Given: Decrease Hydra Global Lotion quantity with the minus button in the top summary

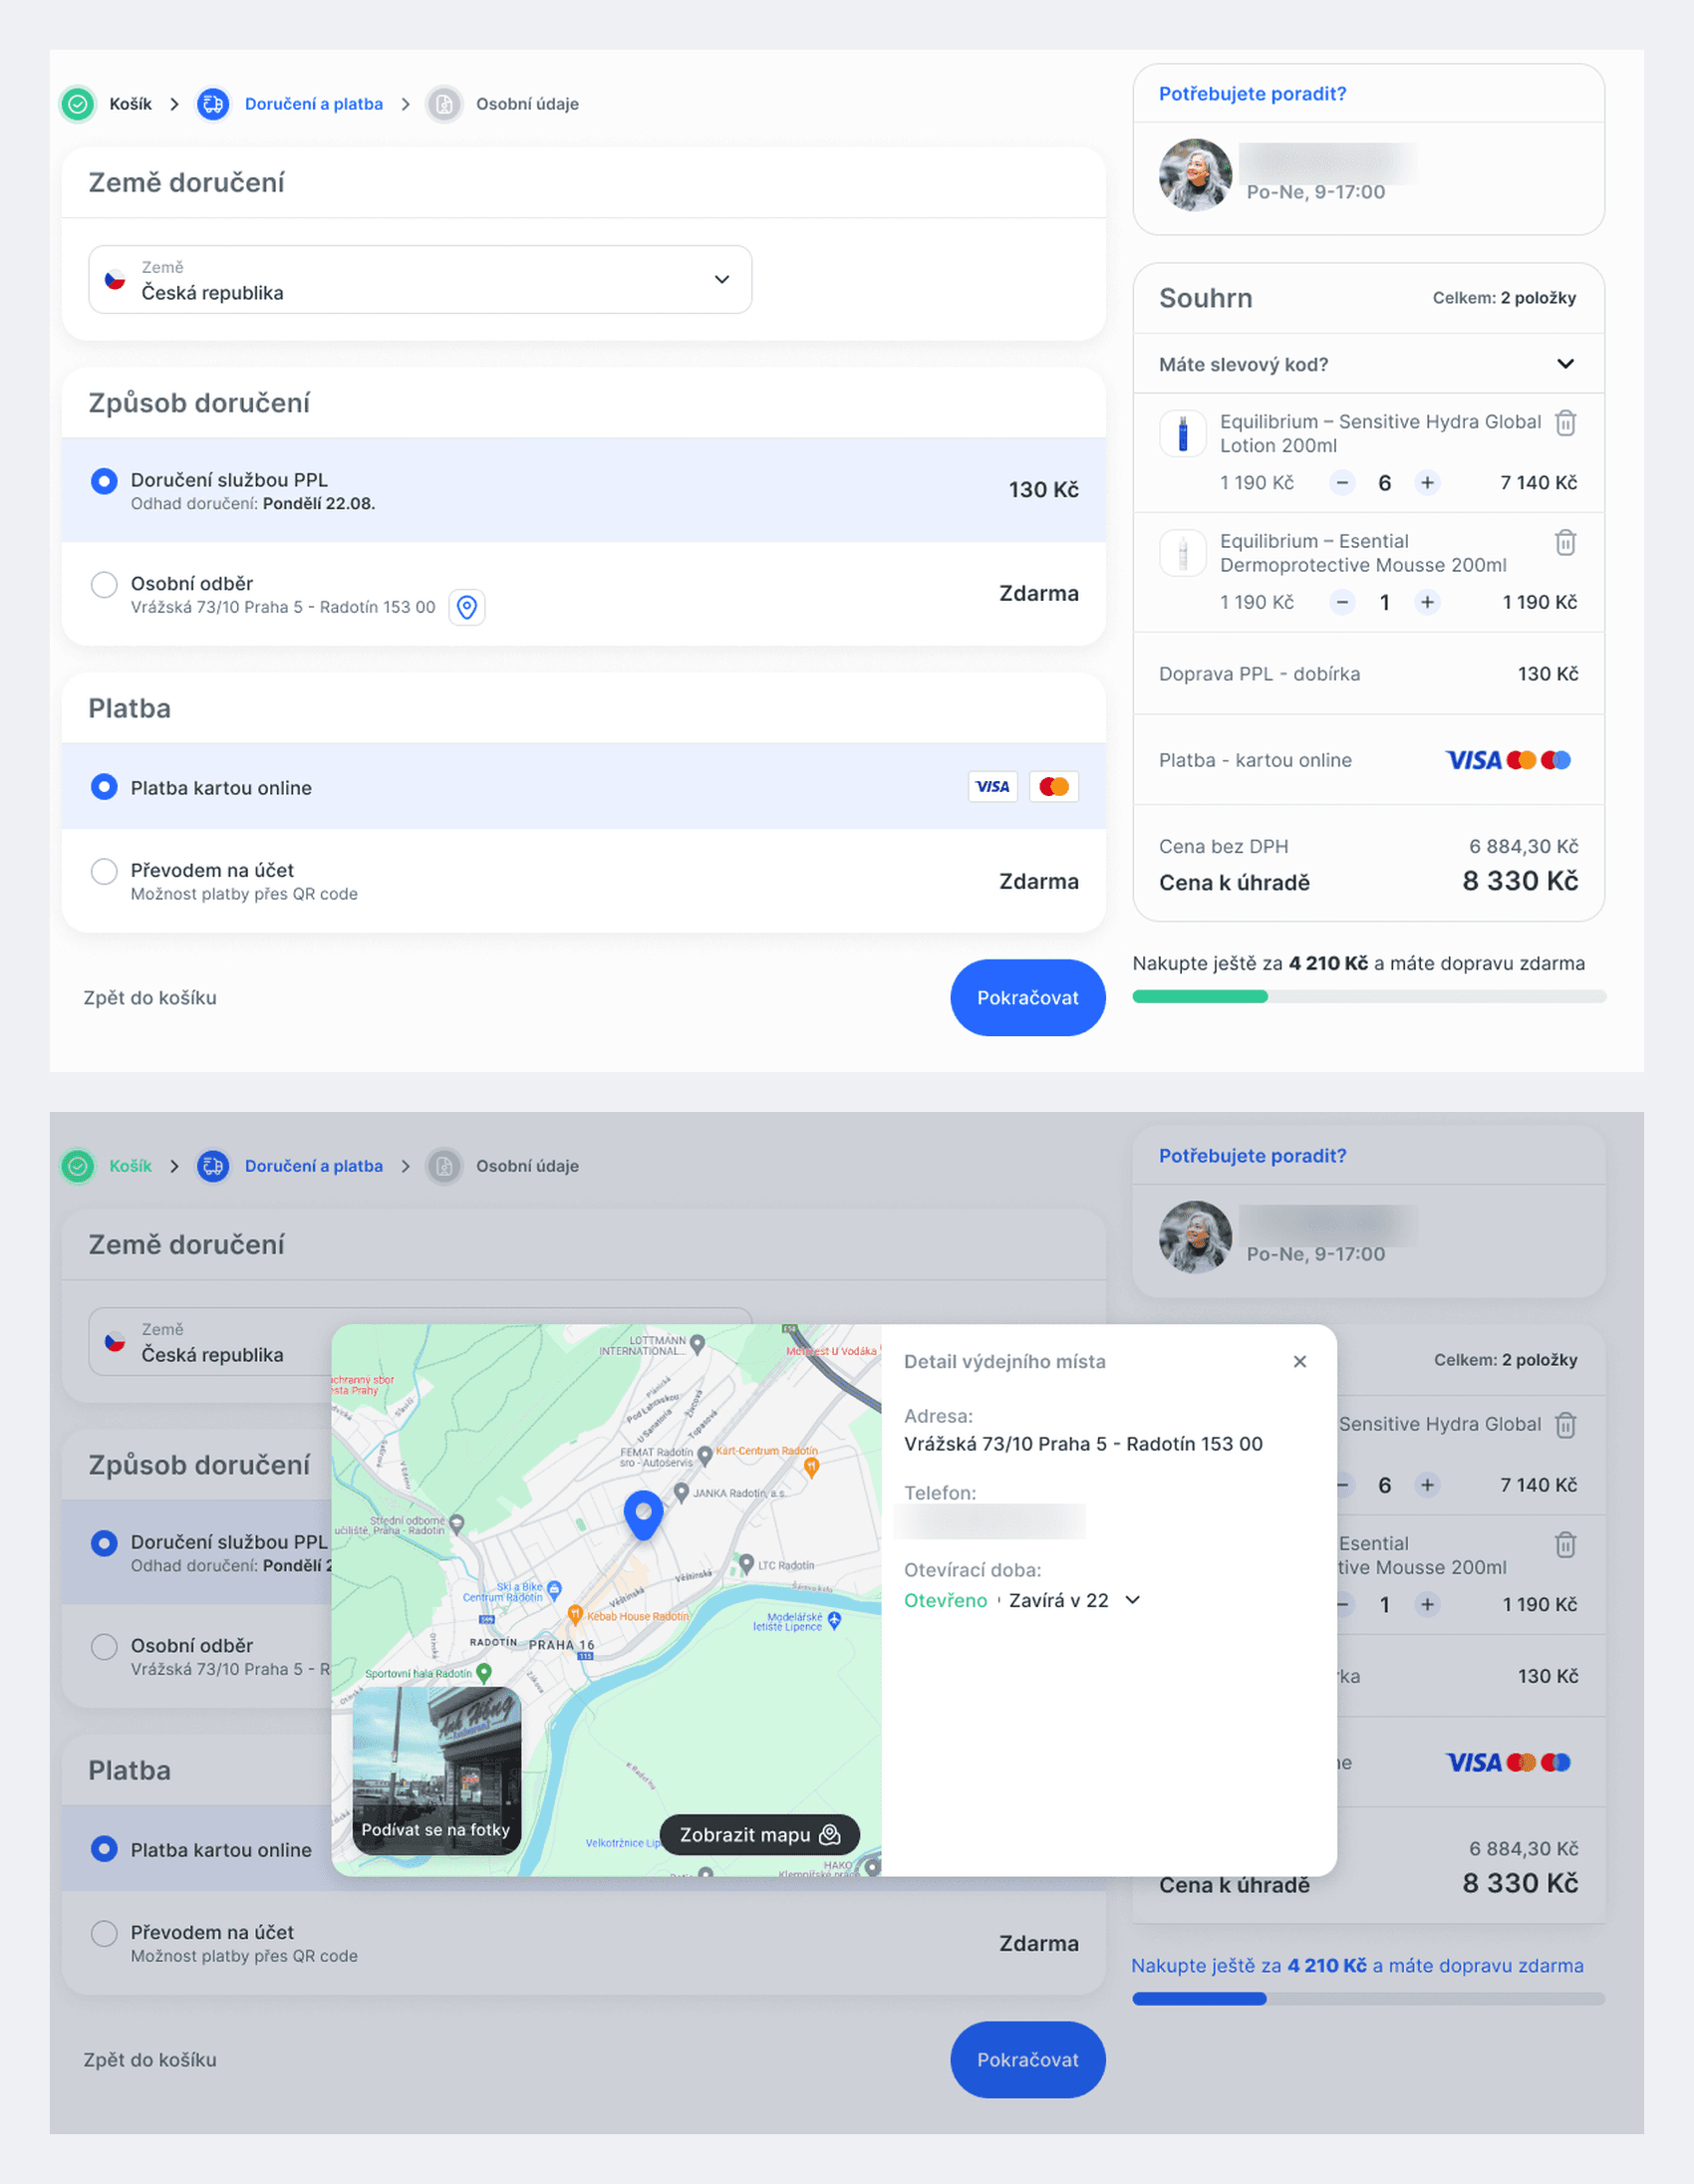Looking at the screenshot, I should click(1343, 483).
